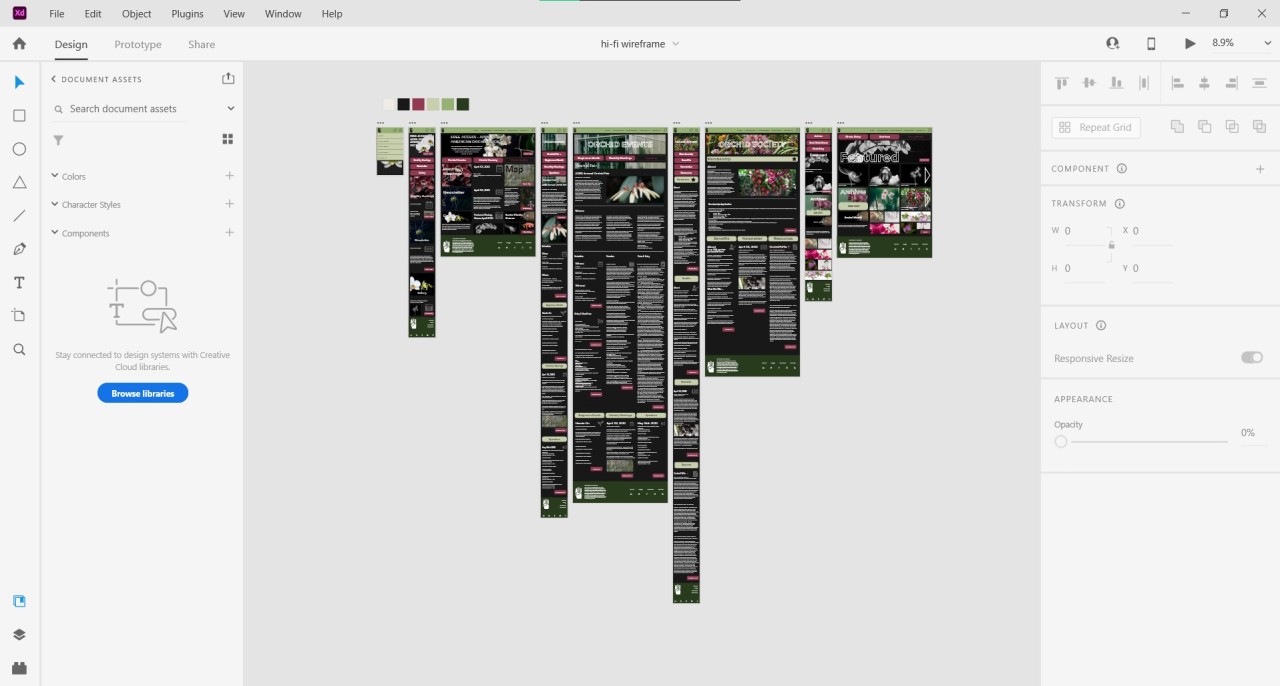
Task: Toggle the Responsive Resize switch
Action: tap(1251, 358)
